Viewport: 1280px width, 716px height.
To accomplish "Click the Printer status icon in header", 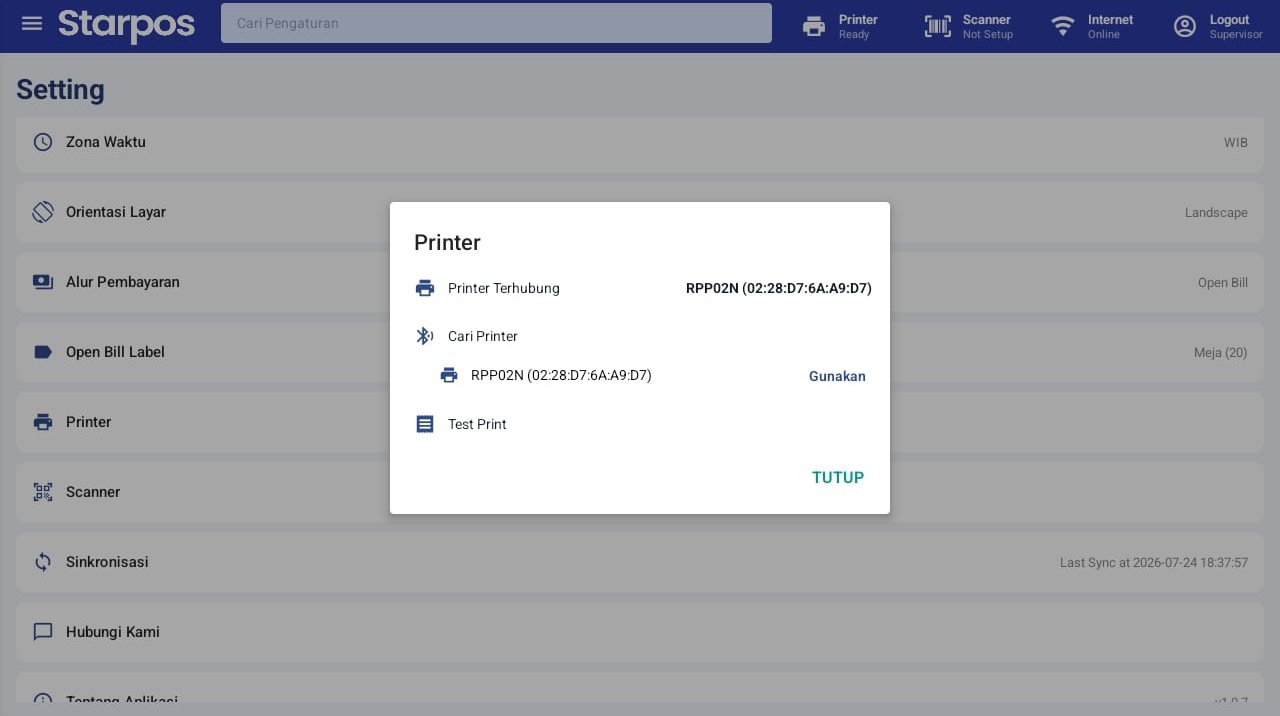I will 814,26.
